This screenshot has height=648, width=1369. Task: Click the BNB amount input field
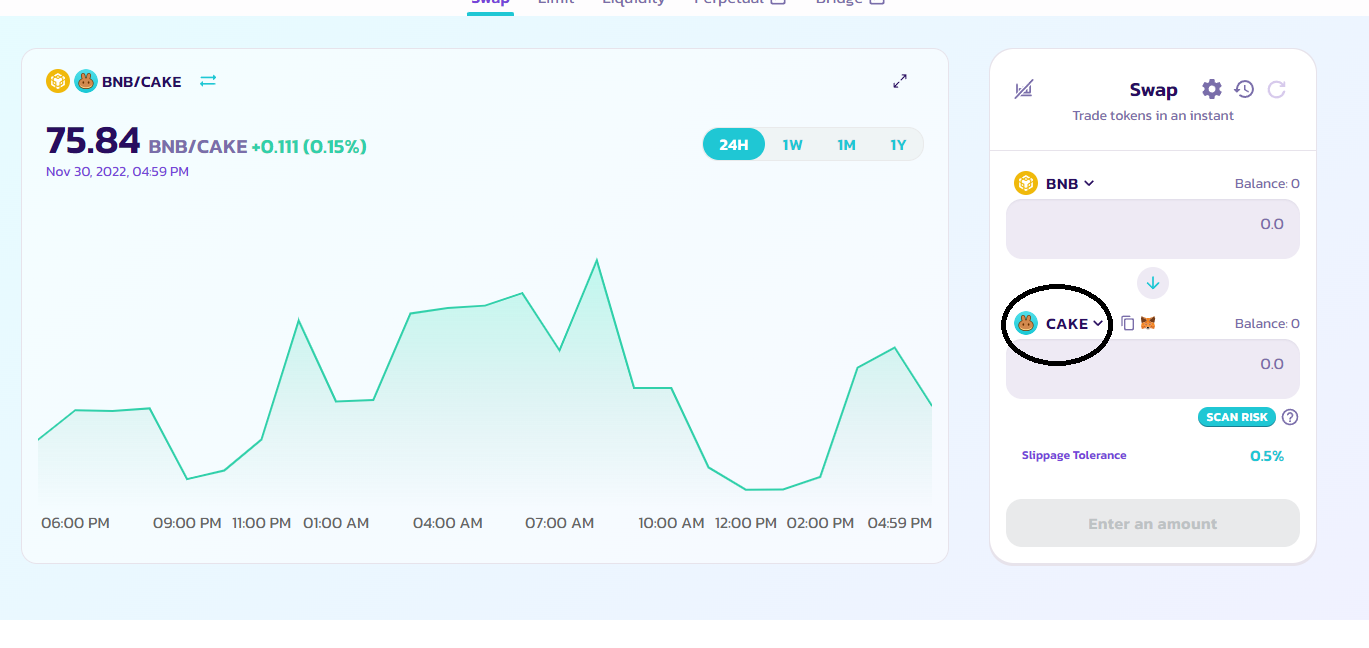point(1152,228)
